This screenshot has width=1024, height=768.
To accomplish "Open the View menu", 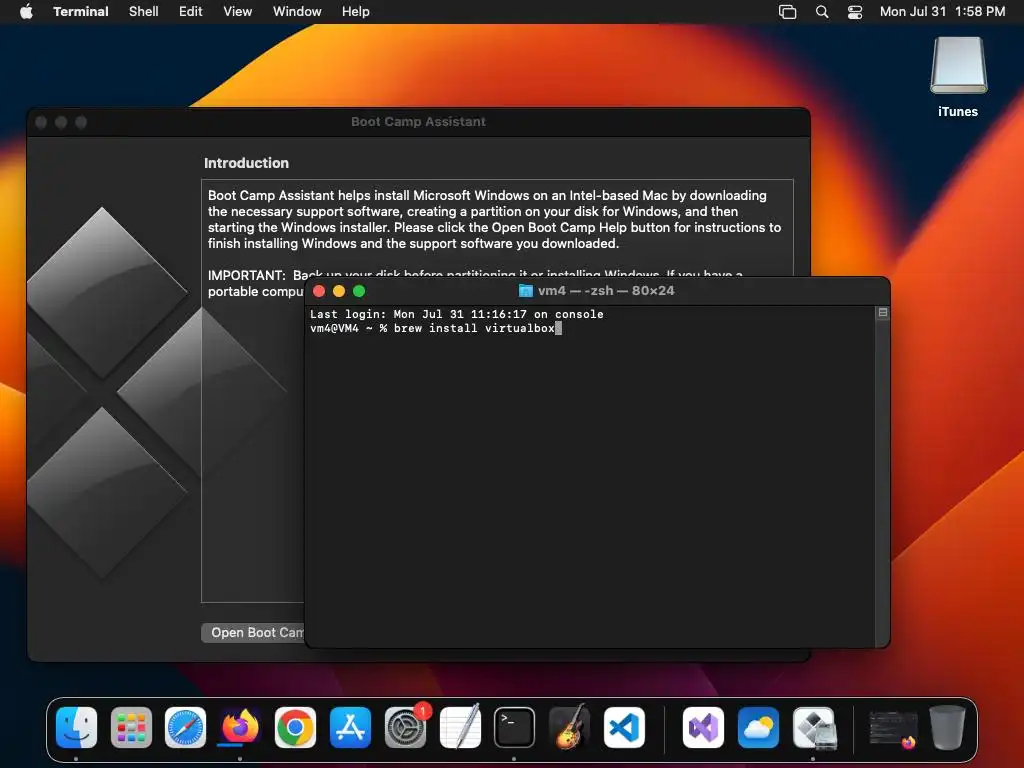I will (x=238, y=12).
